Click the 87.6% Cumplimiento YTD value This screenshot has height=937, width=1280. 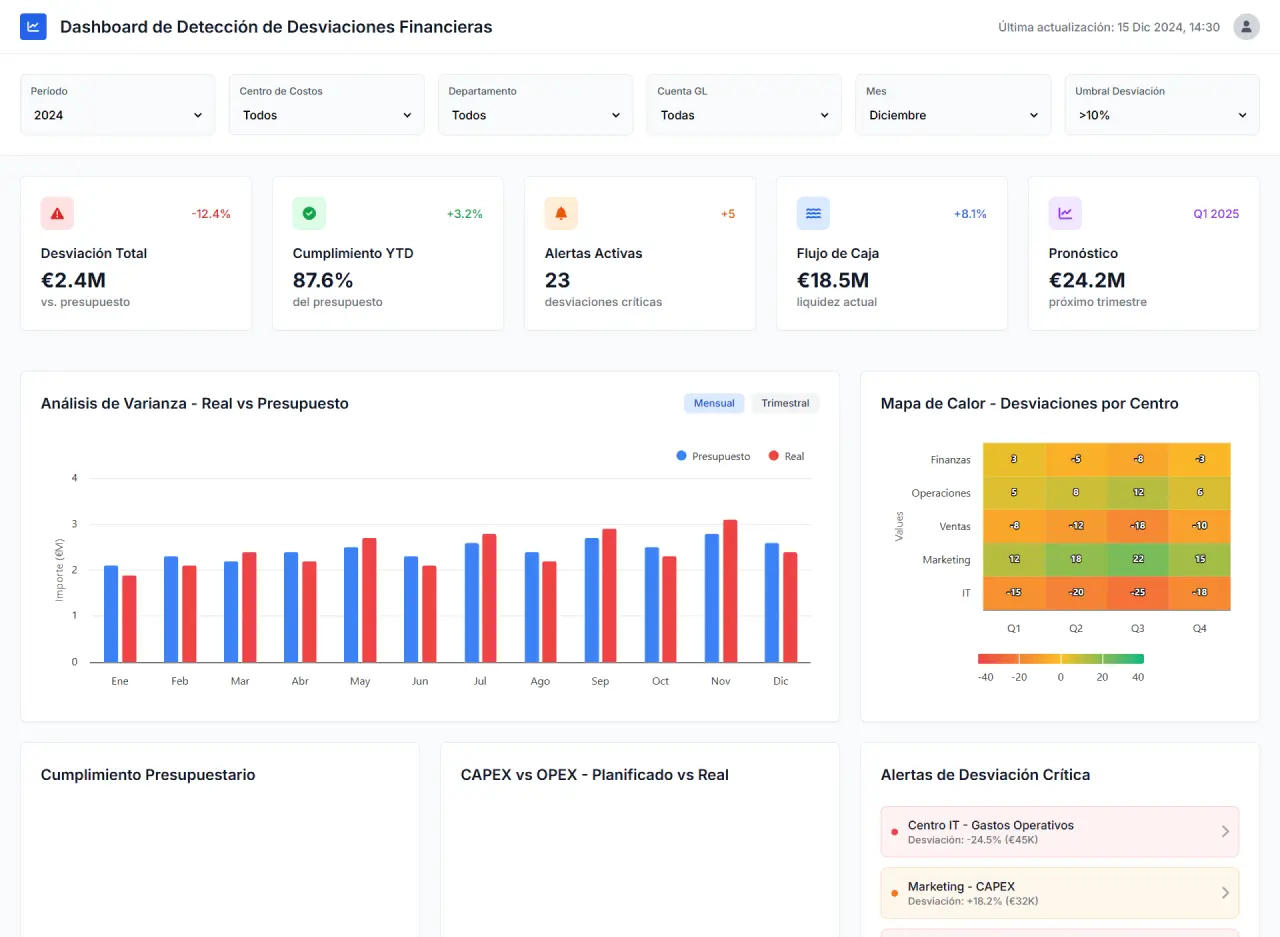(x=323, y=280)
